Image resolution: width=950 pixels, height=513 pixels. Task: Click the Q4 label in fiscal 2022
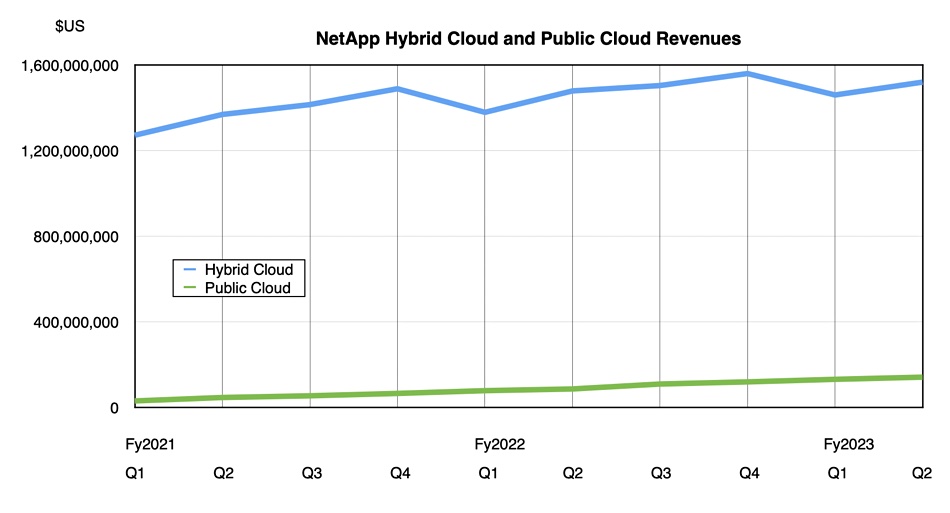tap(749, 473)
